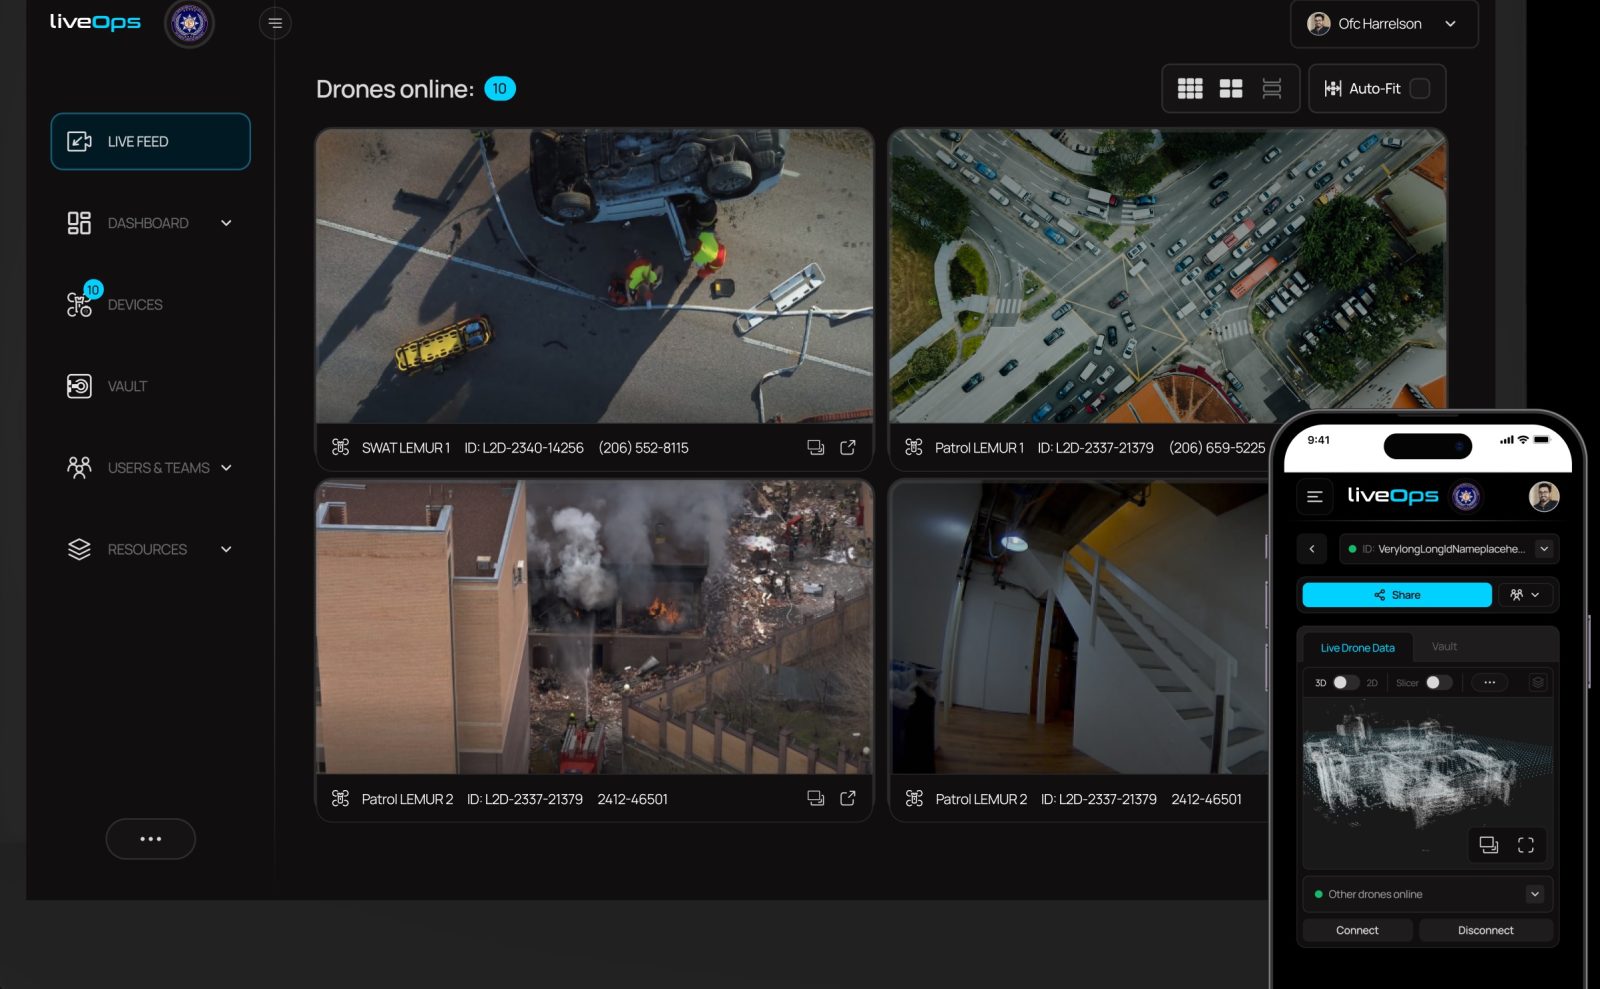Choose the stacked list layout icon
Viewport: 1600px width, 989px height.
pos(1271,89)
